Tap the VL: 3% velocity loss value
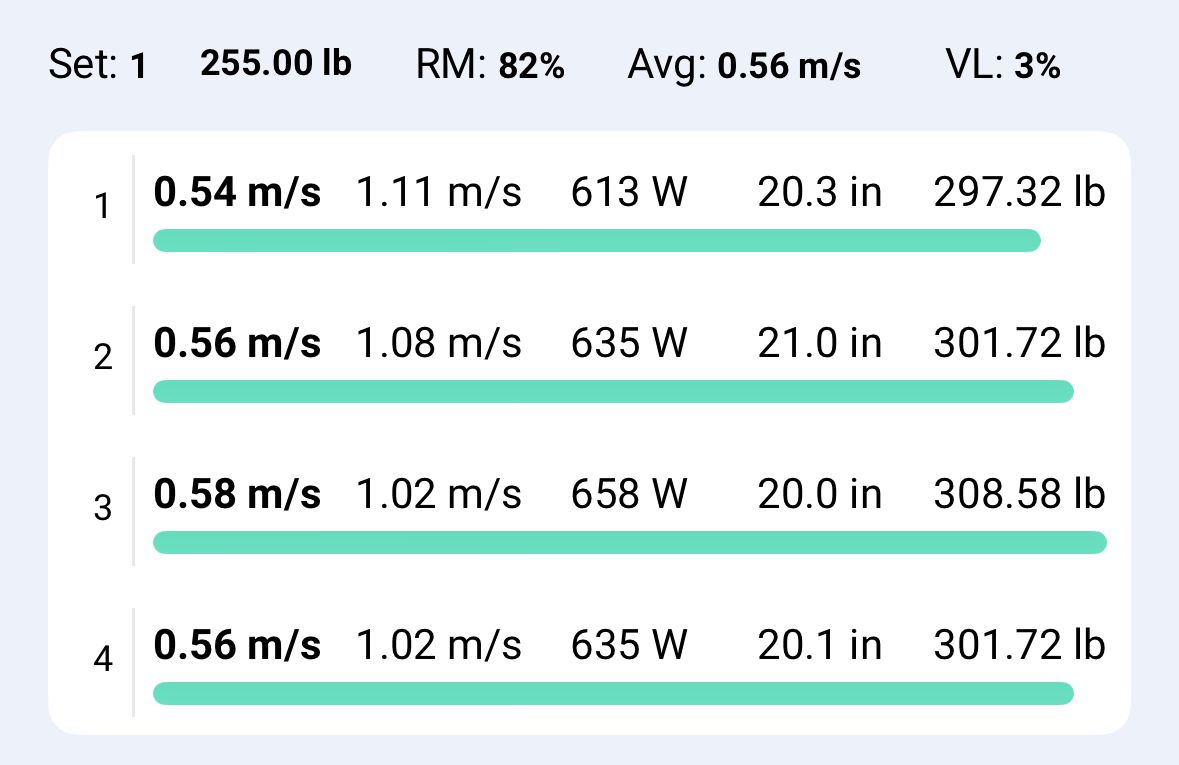Screen dimensions: 1179x765 (1003, 65)
